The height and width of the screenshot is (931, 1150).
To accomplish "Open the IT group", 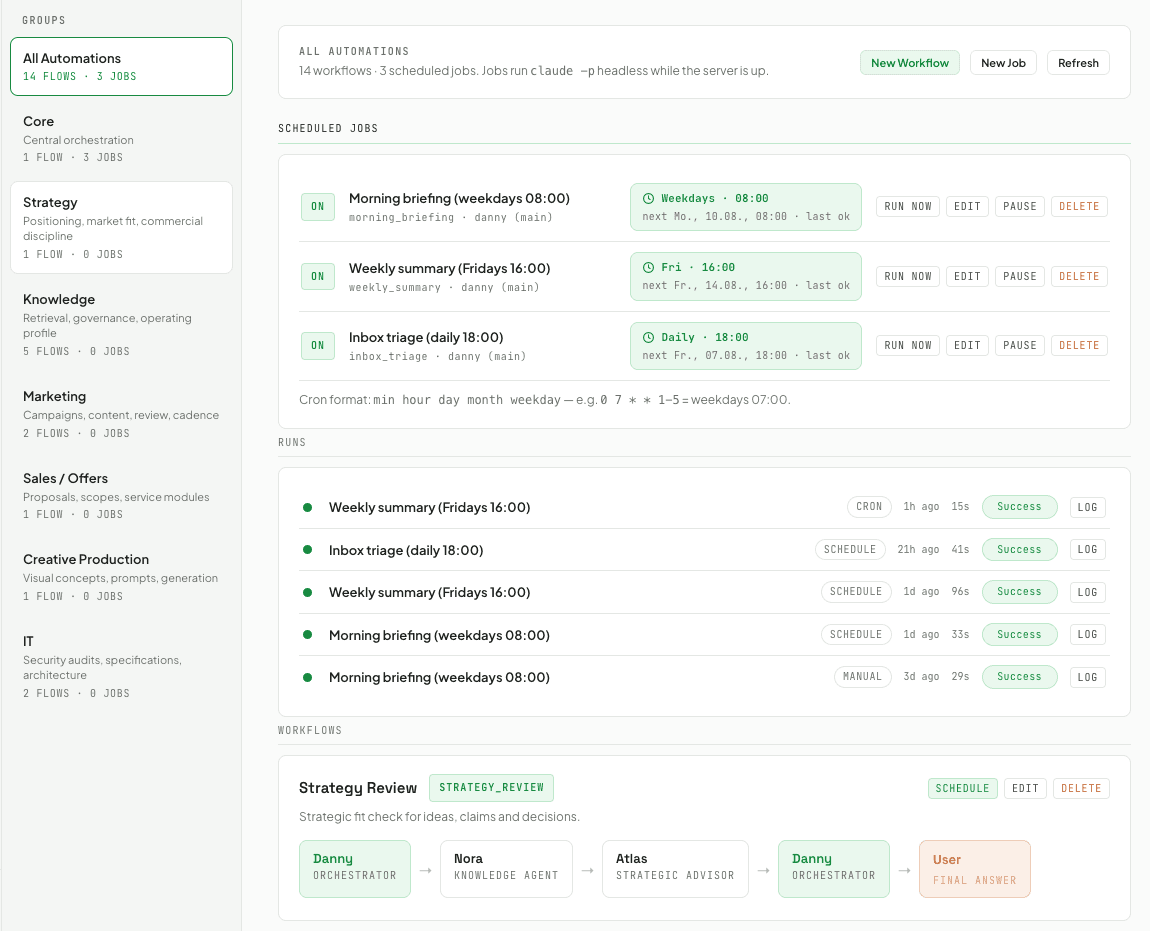I will [x=122, y=666].
